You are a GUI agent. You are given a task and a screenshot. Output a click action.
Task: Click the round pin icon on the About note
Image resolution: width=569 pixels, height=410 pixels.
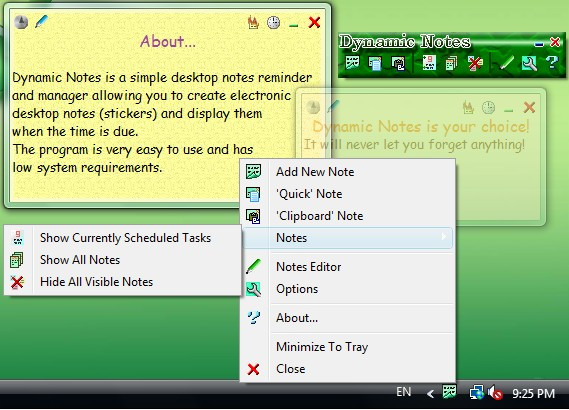[x=21, y=22]
